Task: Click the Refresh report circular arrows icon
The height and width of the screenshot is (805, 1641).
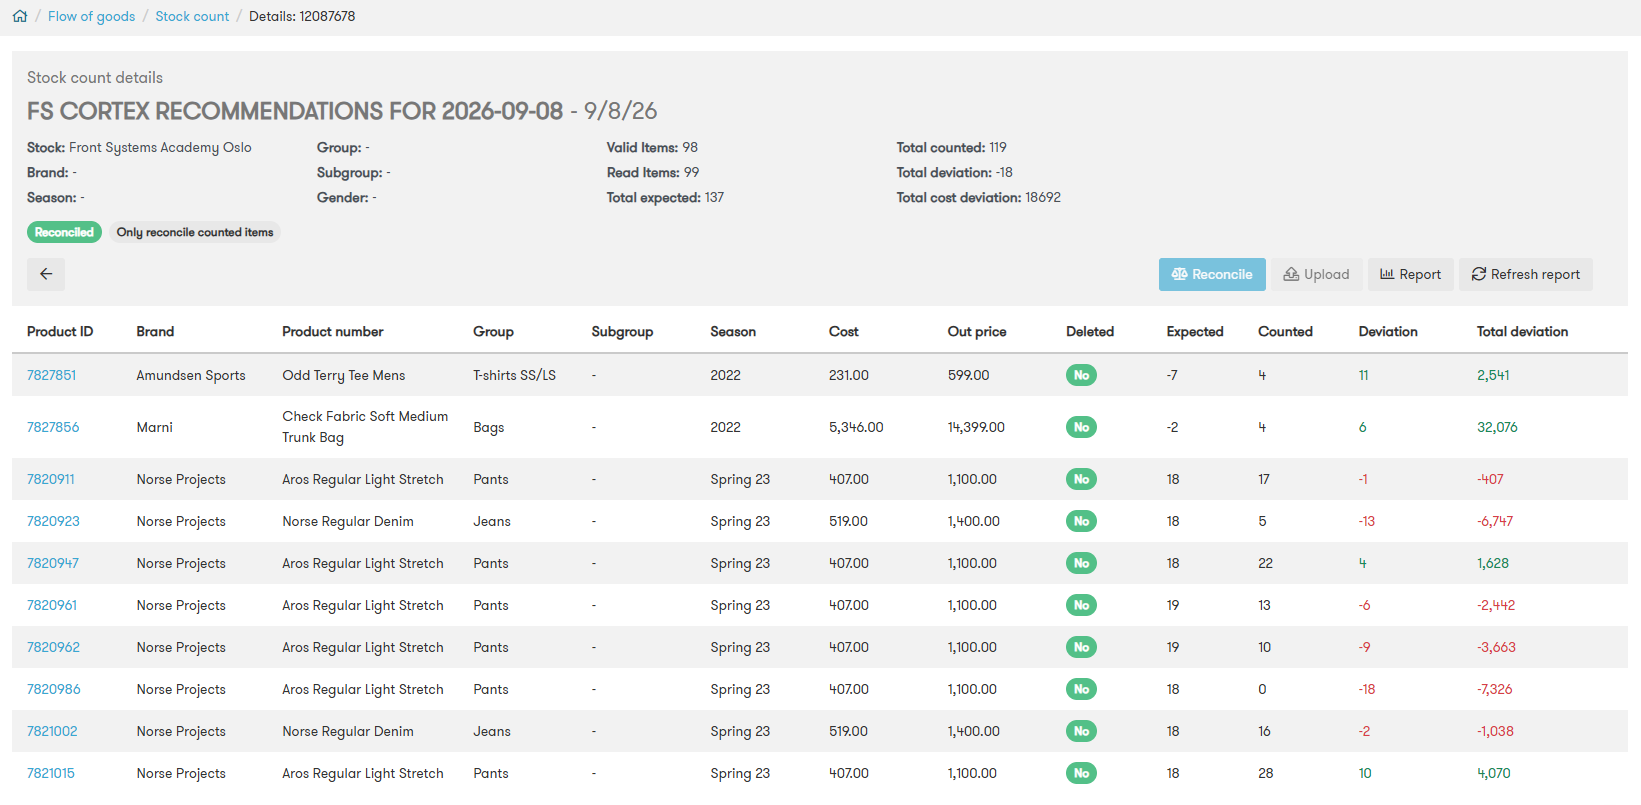Action: [x=1479, y=274]
